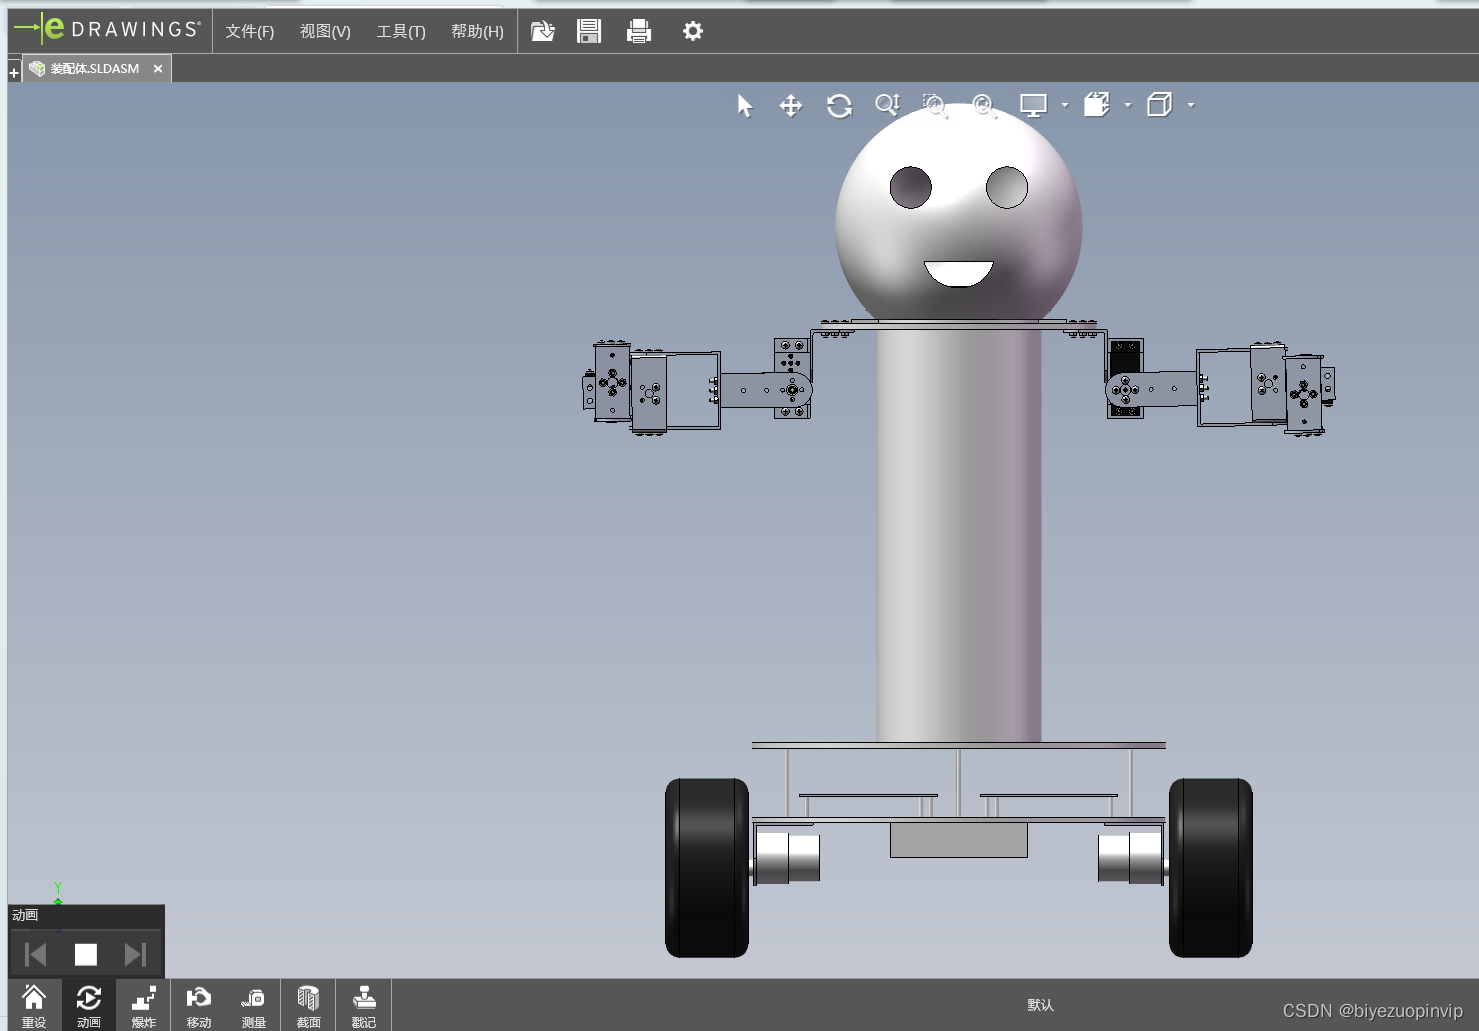Activate the rotate view tool
The height and width of the screenshot is (1031, 1479).
click(x=839, y=106)
